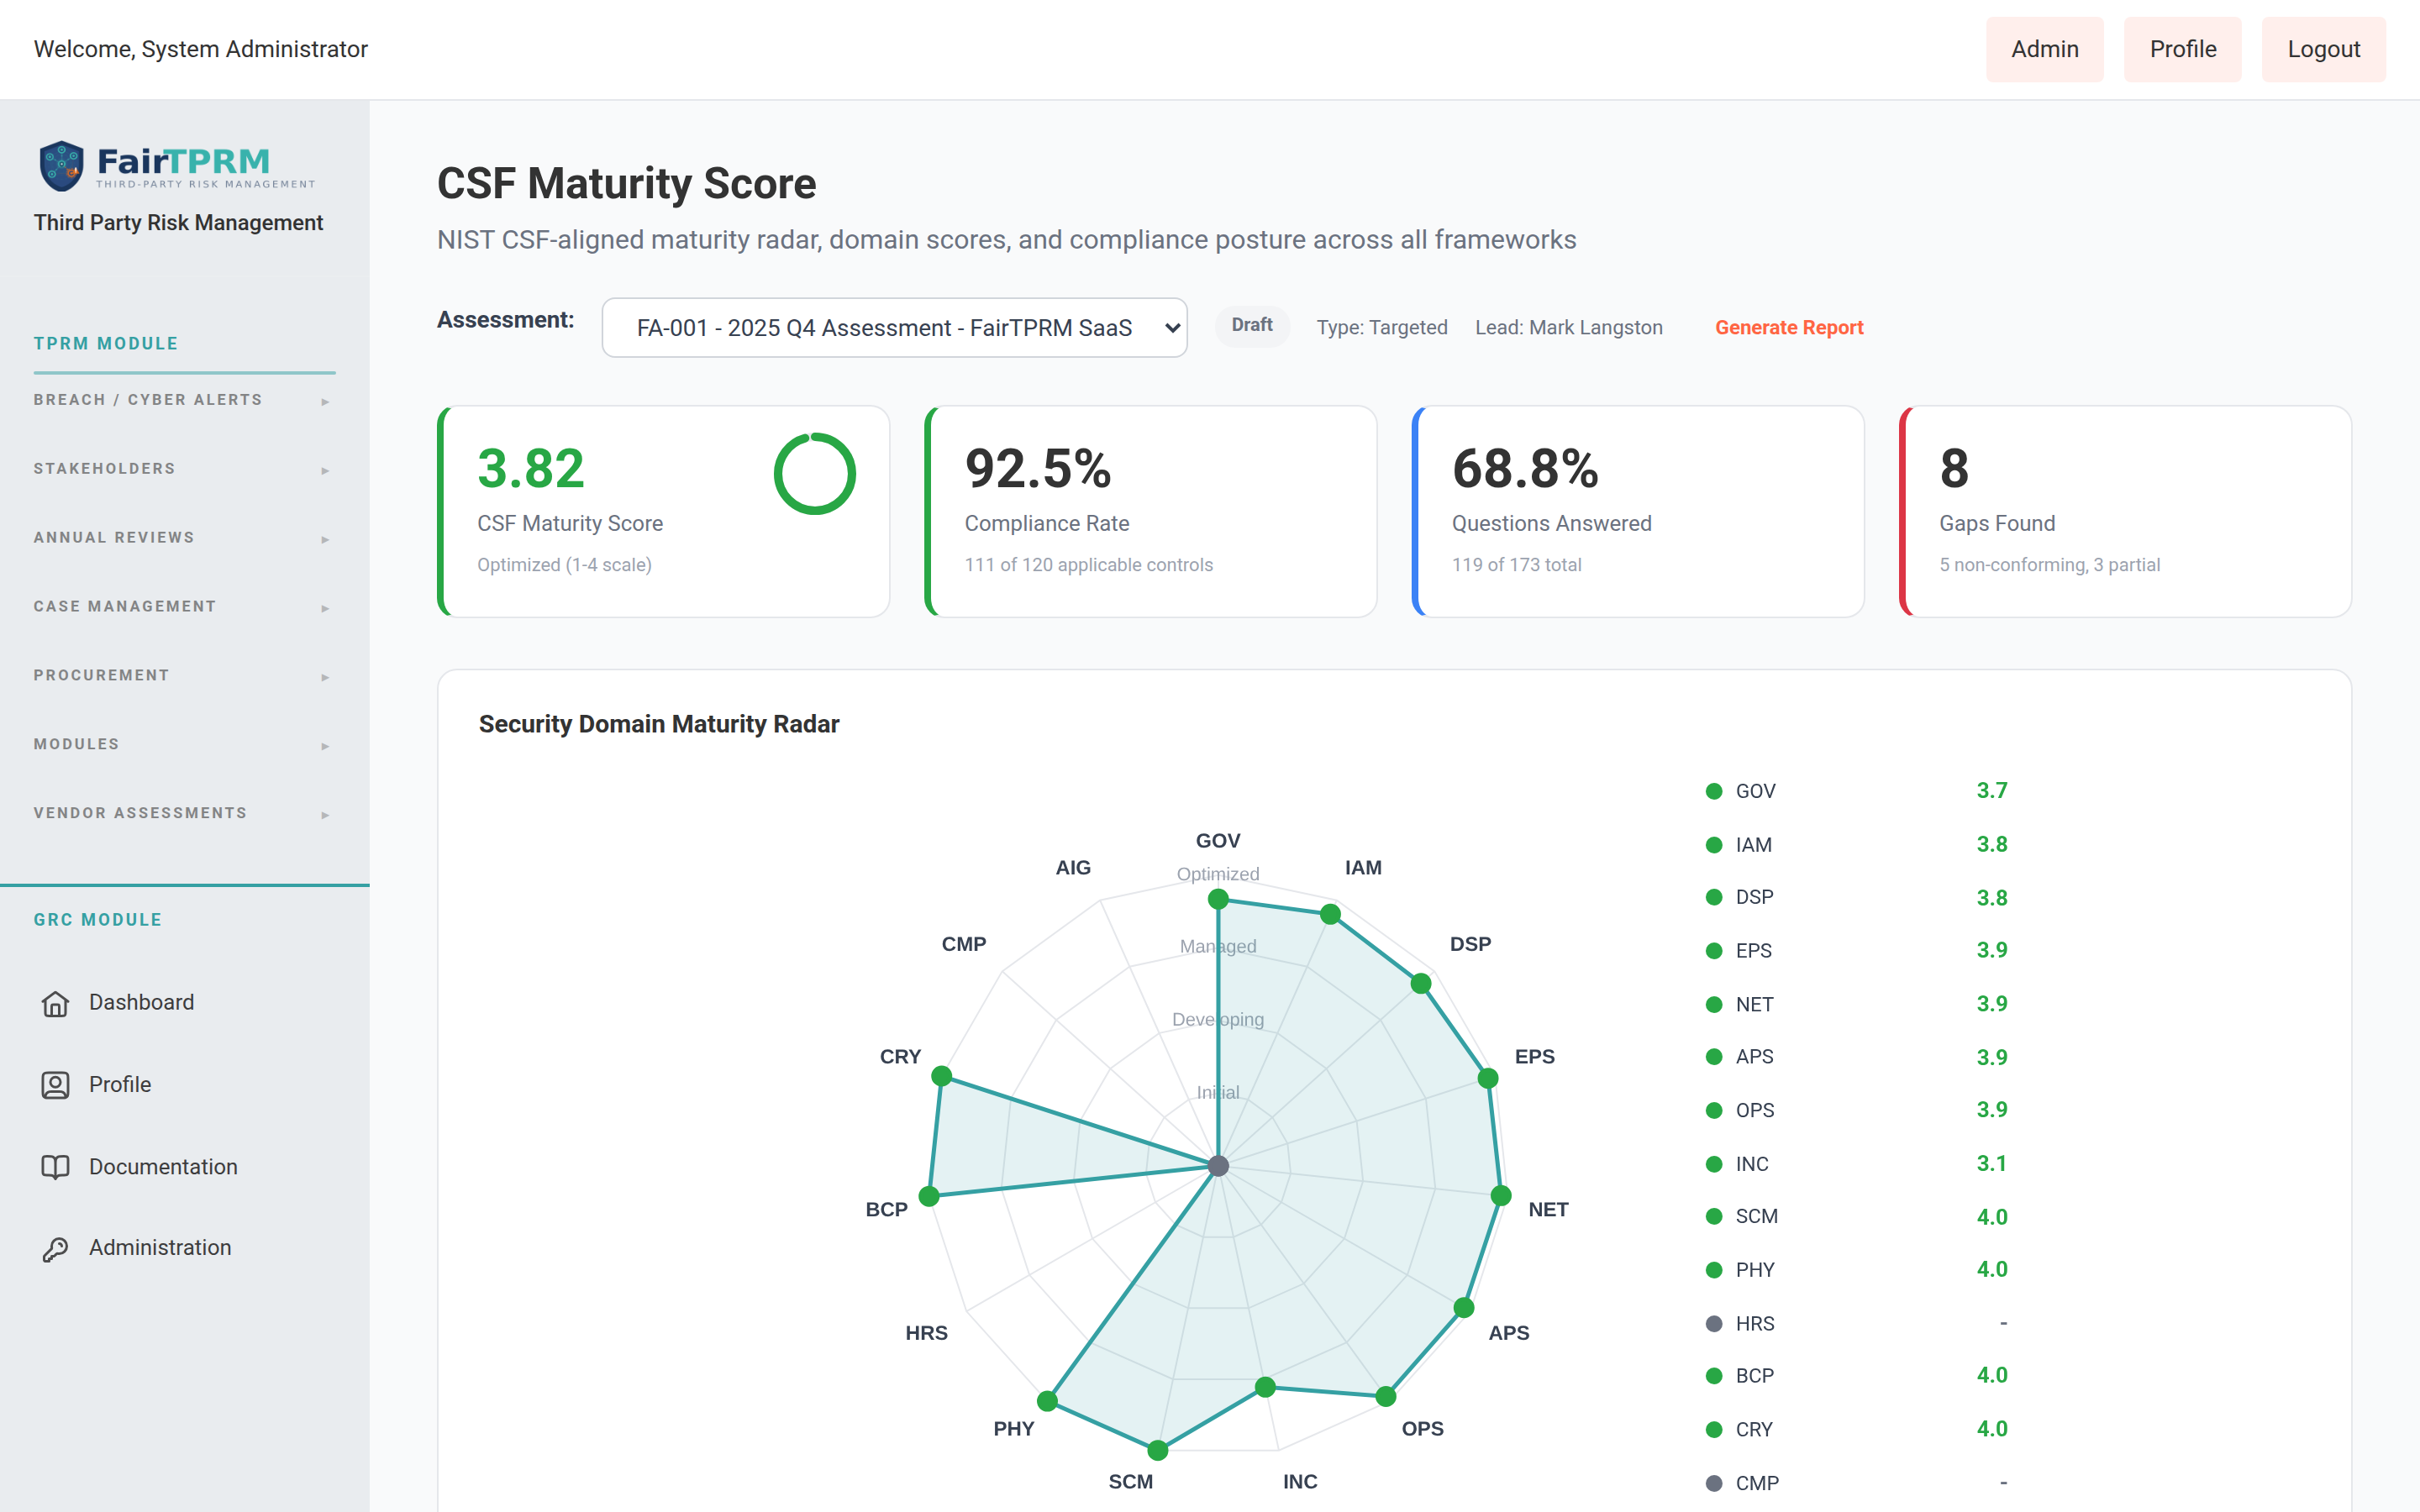The width and height of the screenshot is (2420, 1512).
Task: Click the CMP radar axis label
Action: click(x=964, y=944)
